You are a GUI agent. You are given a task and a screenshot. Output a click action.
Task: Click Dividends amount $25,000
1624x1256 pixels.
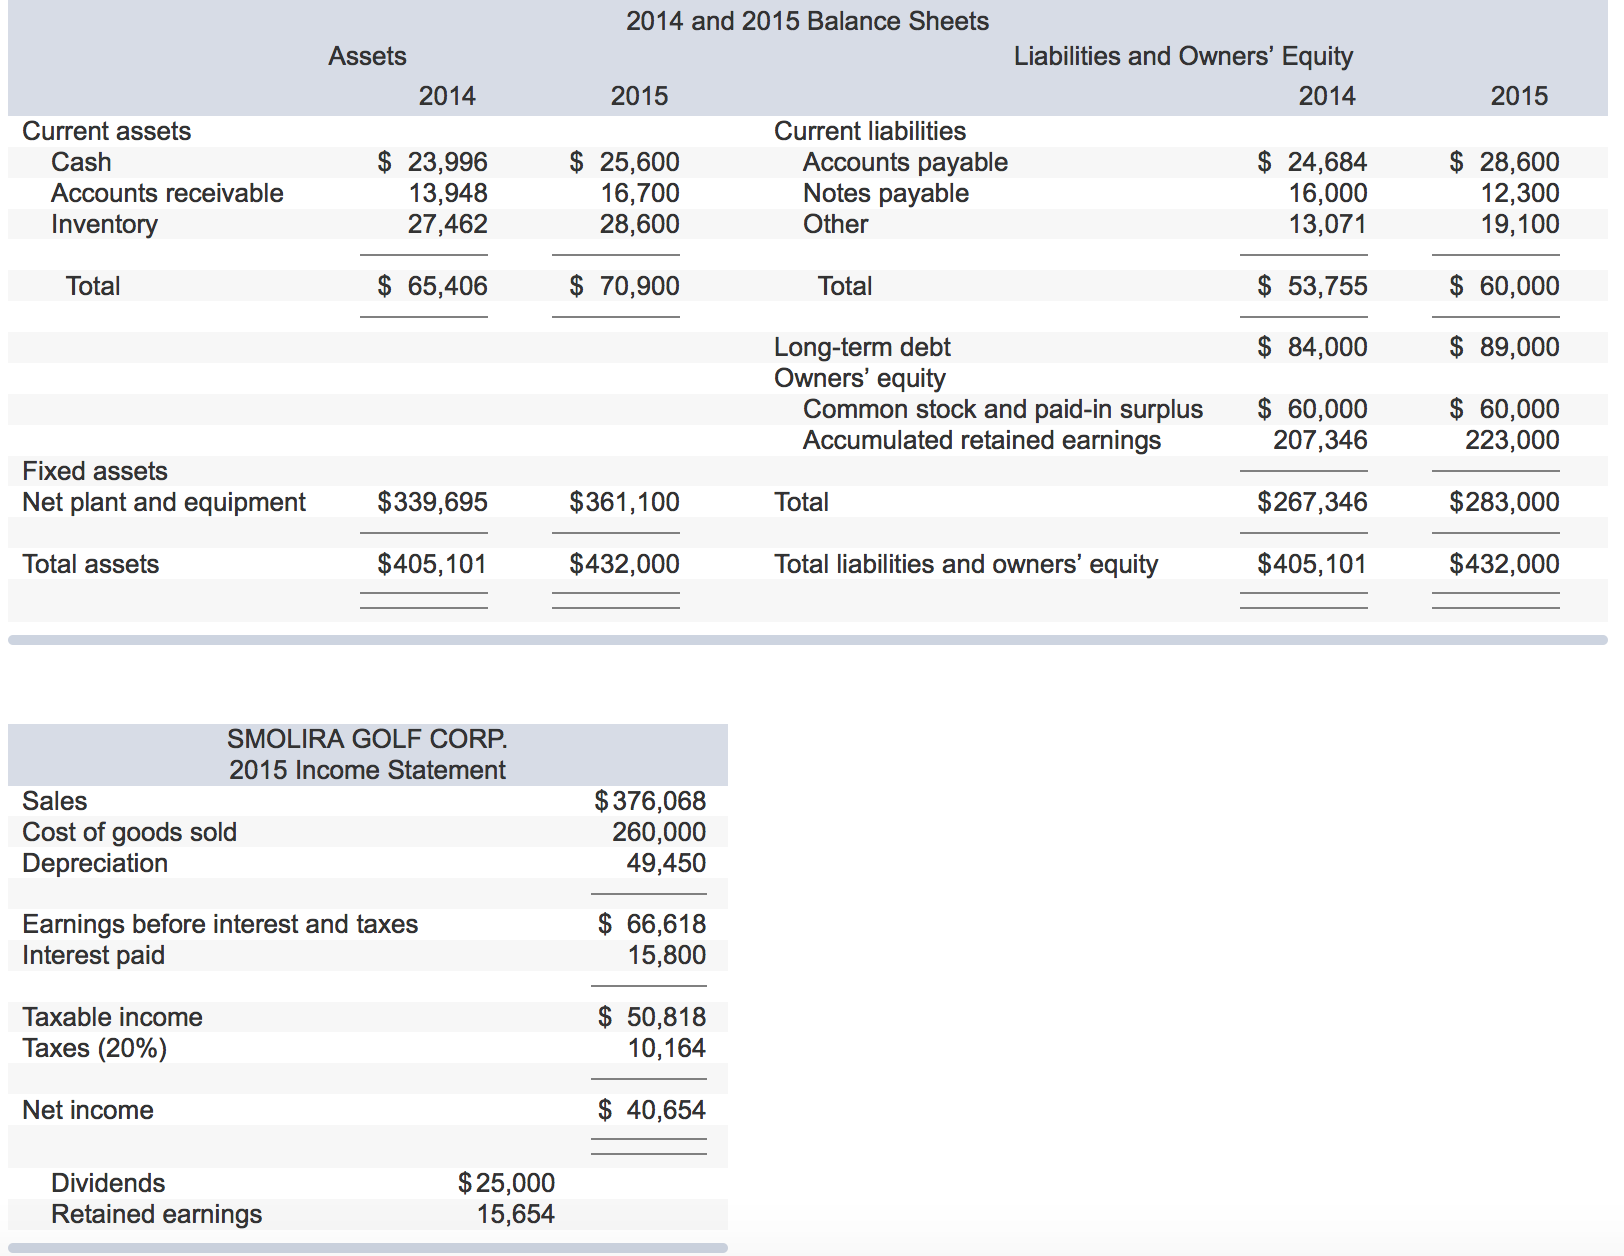pyautogui.click(x=506, y=1183)
